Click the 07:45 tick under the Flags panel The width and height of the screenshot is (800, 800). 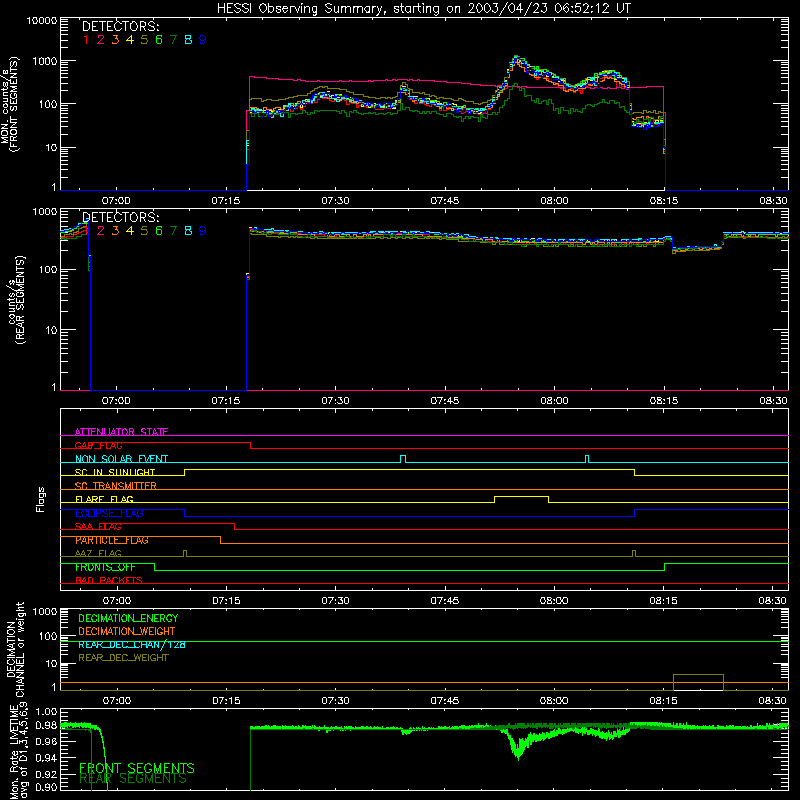[444, 601]
